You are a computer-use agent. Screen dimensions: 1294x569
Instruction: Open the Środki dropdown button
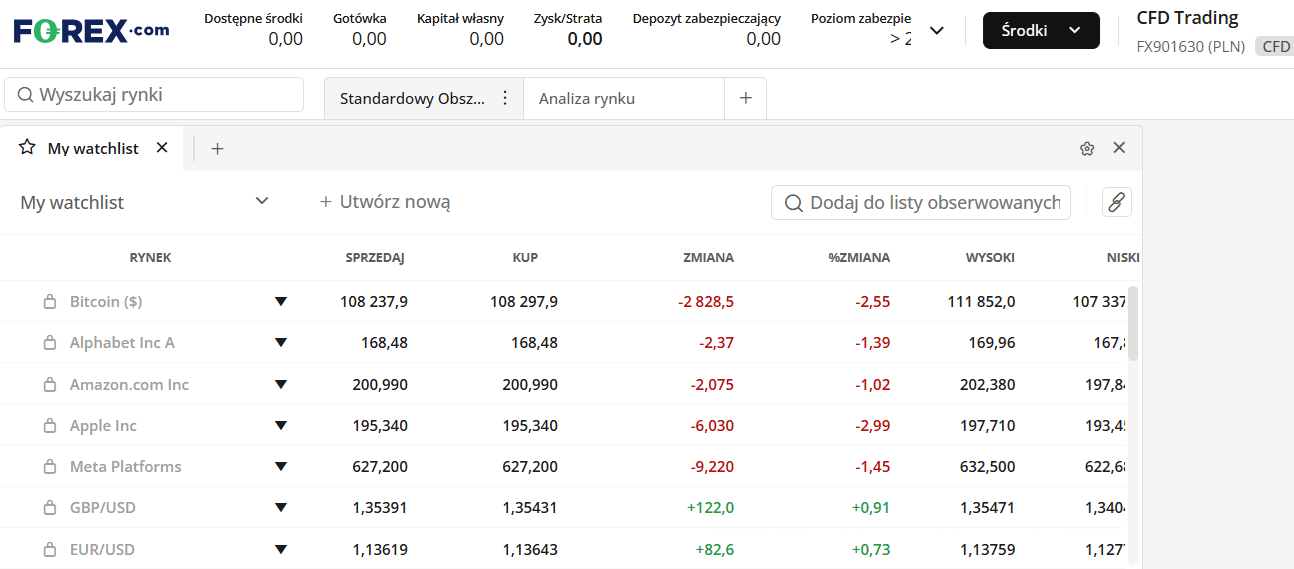click(x=1041, y=30)
